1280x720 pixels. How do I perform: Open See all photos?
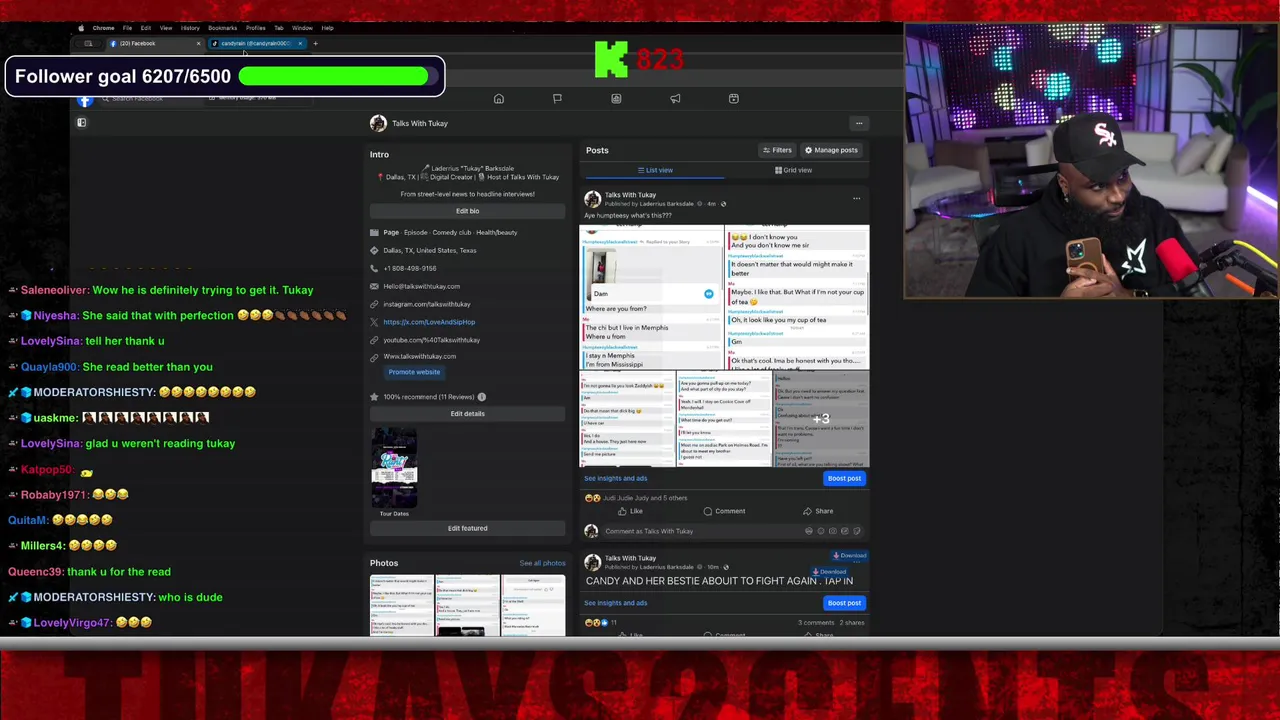coord(542,563)
